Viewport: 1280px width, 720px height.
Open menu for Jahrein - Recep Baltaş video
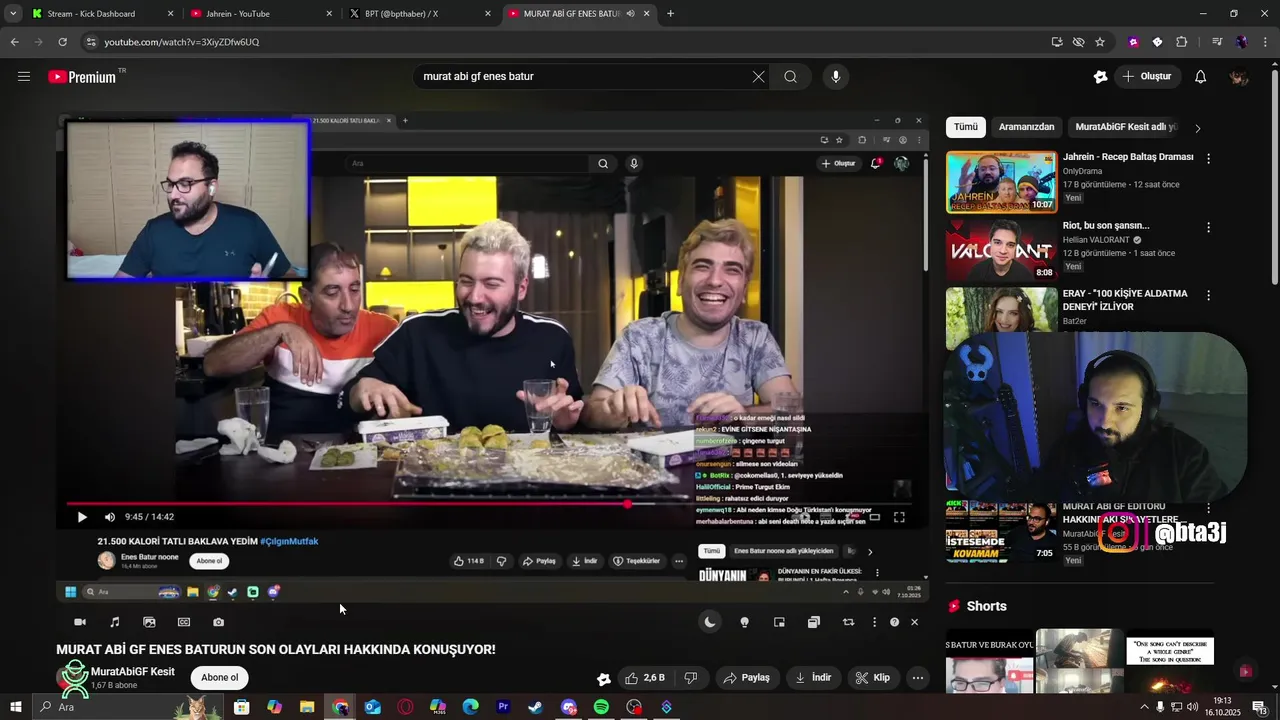(x=1208, y=158)
